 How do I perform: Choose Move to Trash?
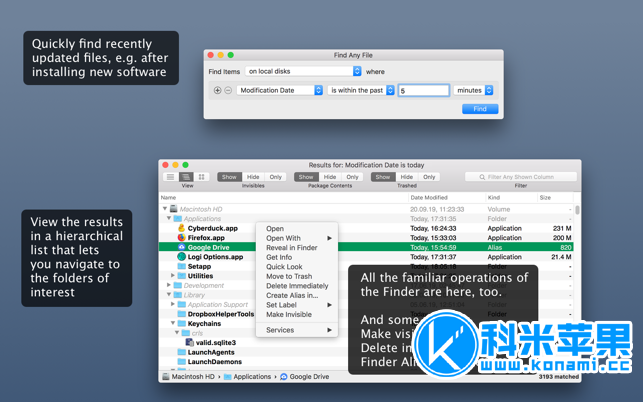(x=297, y=276)
